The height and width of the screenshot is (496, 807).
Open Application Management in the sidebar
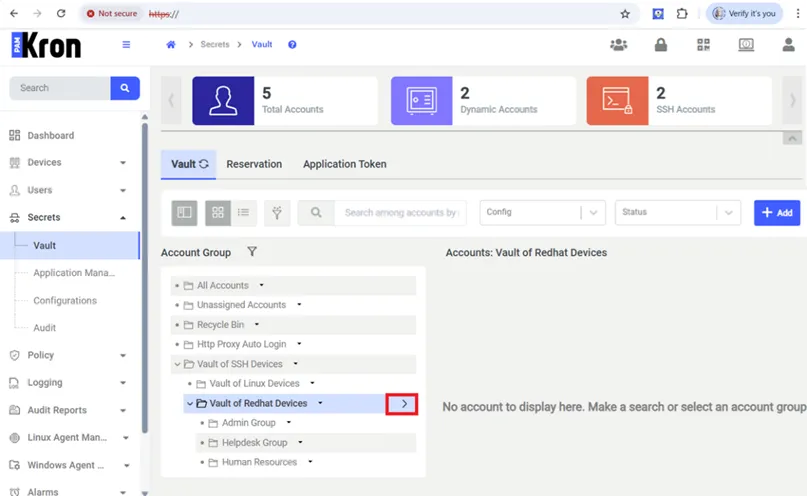(x=74, y=273)
